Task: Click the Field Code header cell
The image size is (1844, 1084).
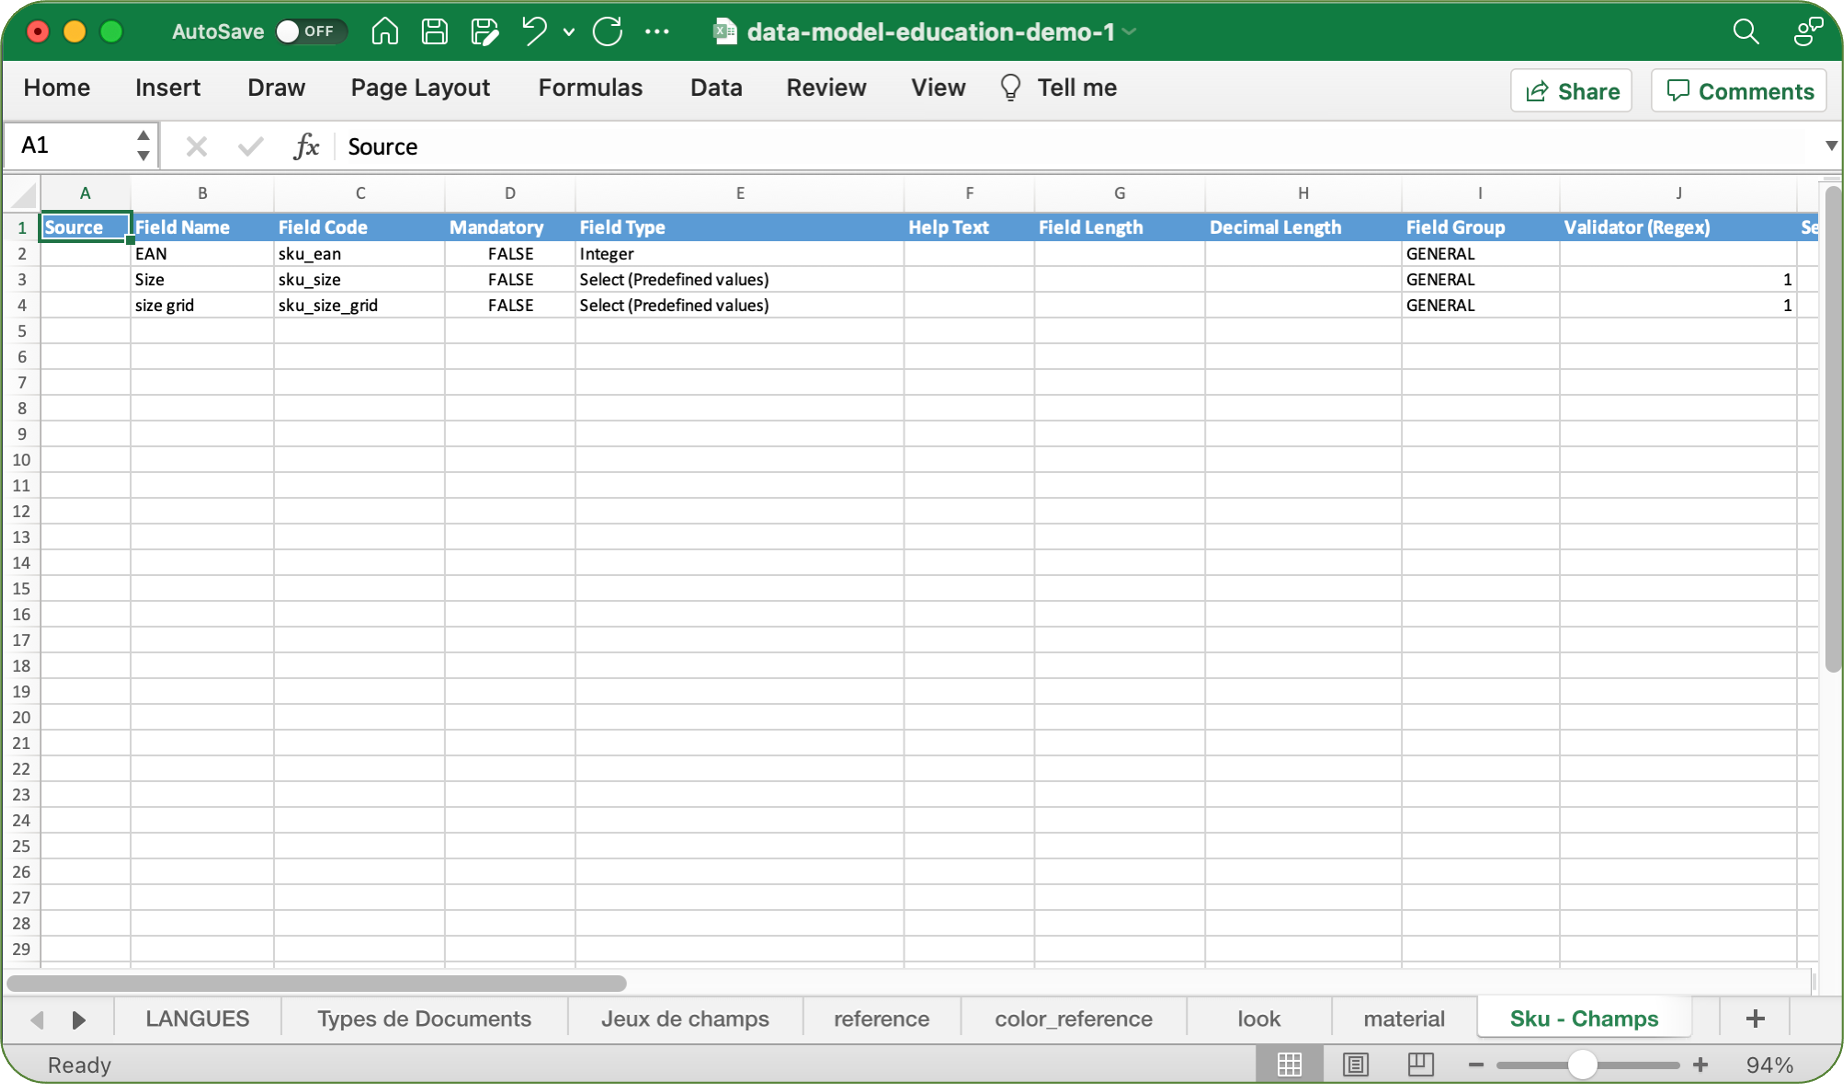Action: [x=360, y=227]
